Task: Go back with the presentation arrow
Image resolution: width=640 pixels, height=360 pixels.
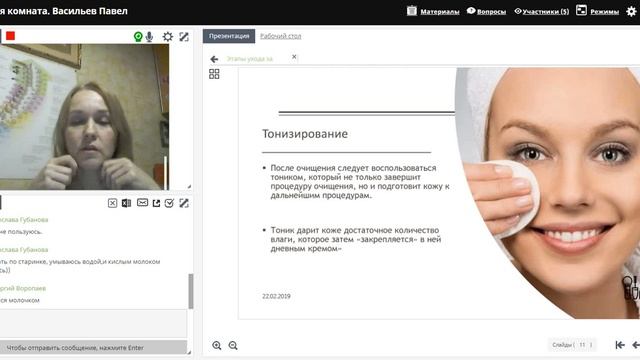Action: tap(214, 60)
